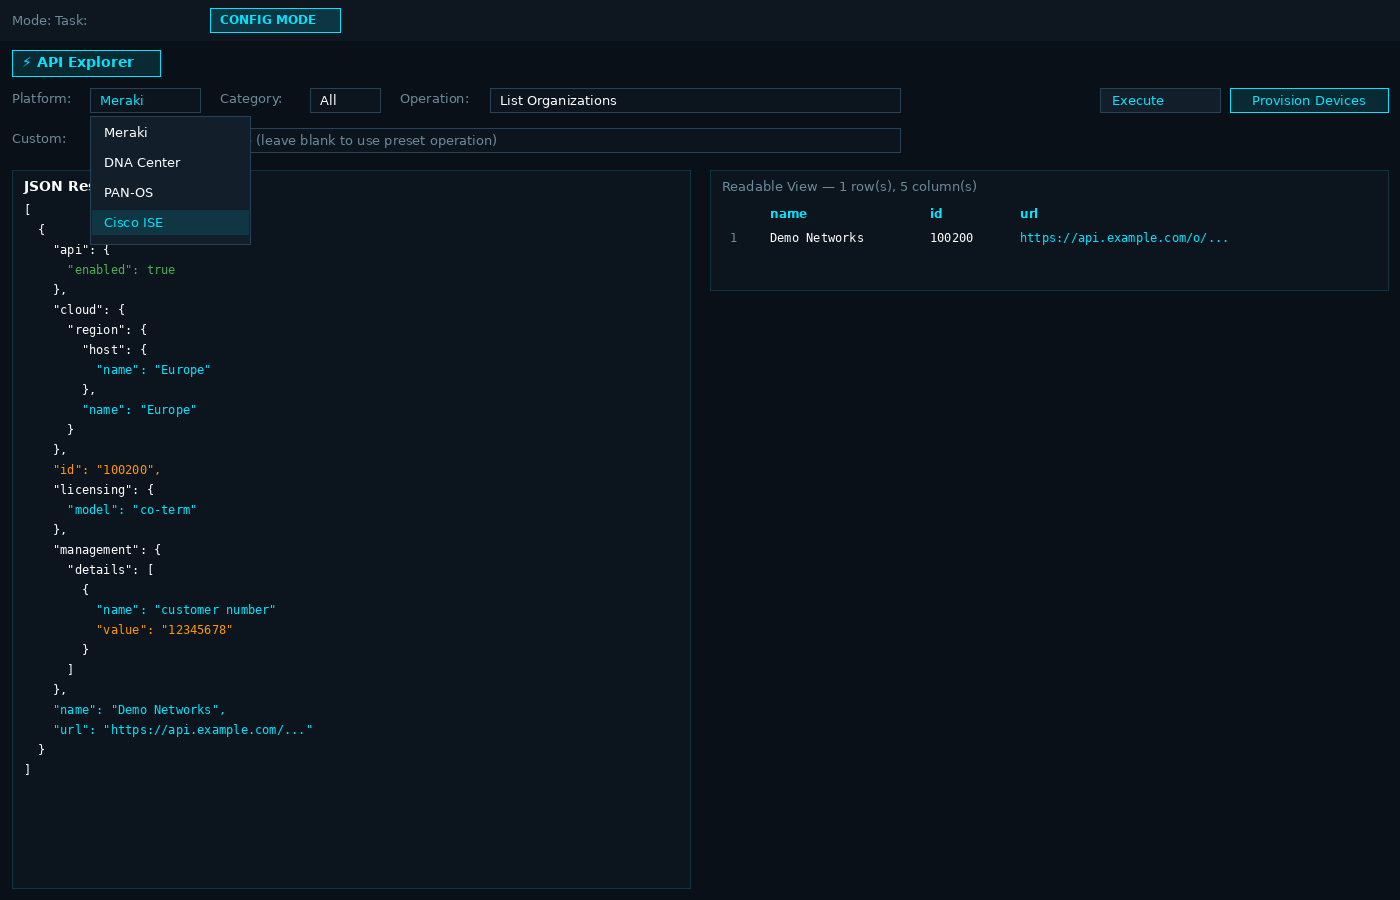Viewport: 1400px width, 900px height.
Task: Select Meraki from the dropdown list
Action: click(x=126, y=132)
